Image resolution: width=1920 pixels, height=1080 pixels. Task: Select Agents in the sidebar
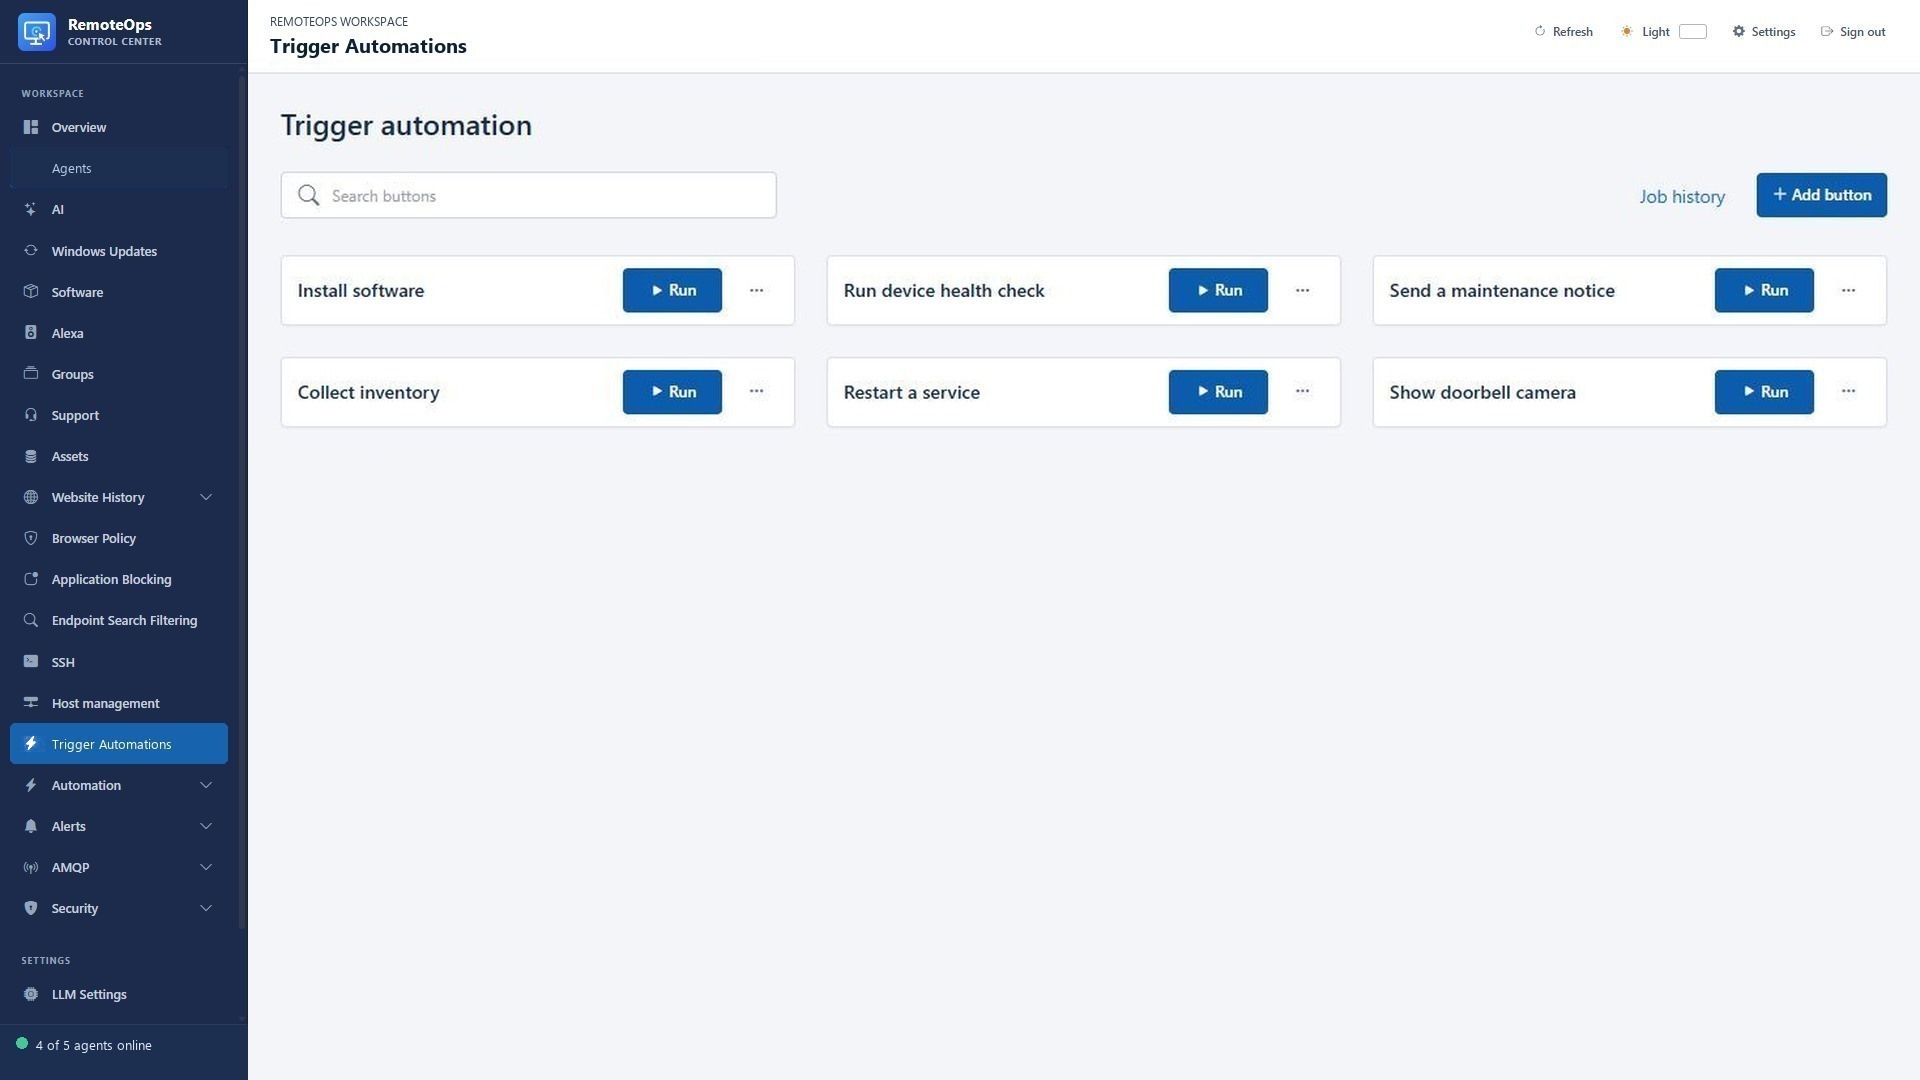119,168
